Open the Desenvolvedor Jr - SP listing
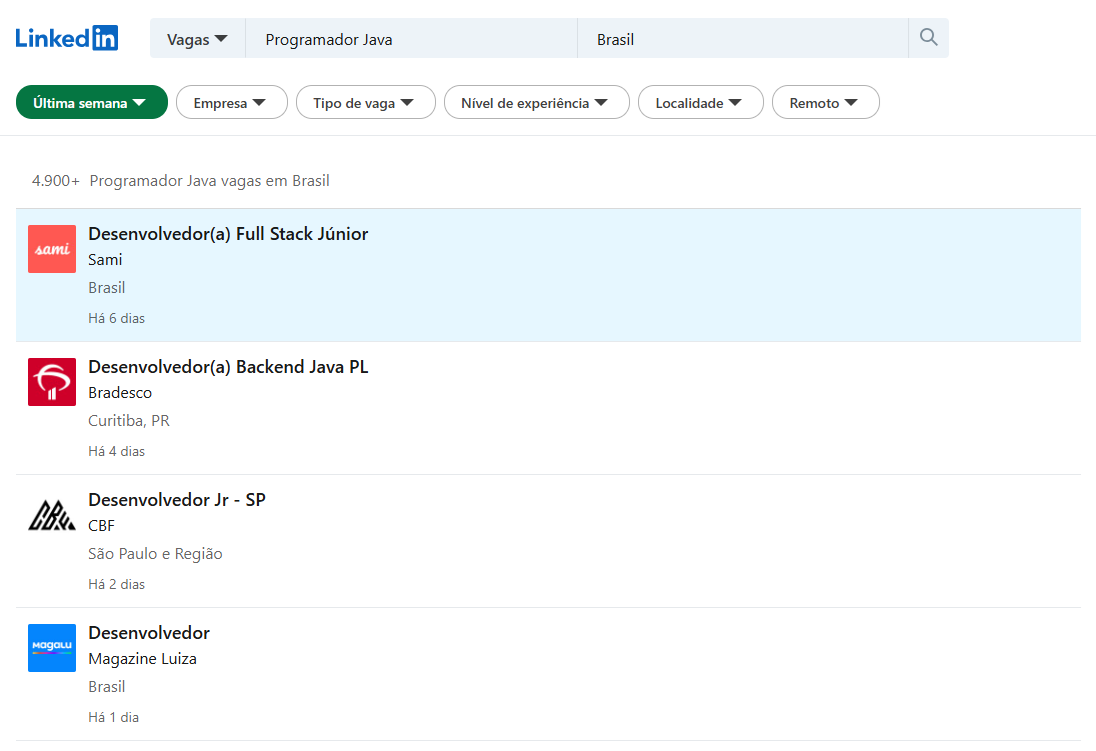 tap(177, 500)
